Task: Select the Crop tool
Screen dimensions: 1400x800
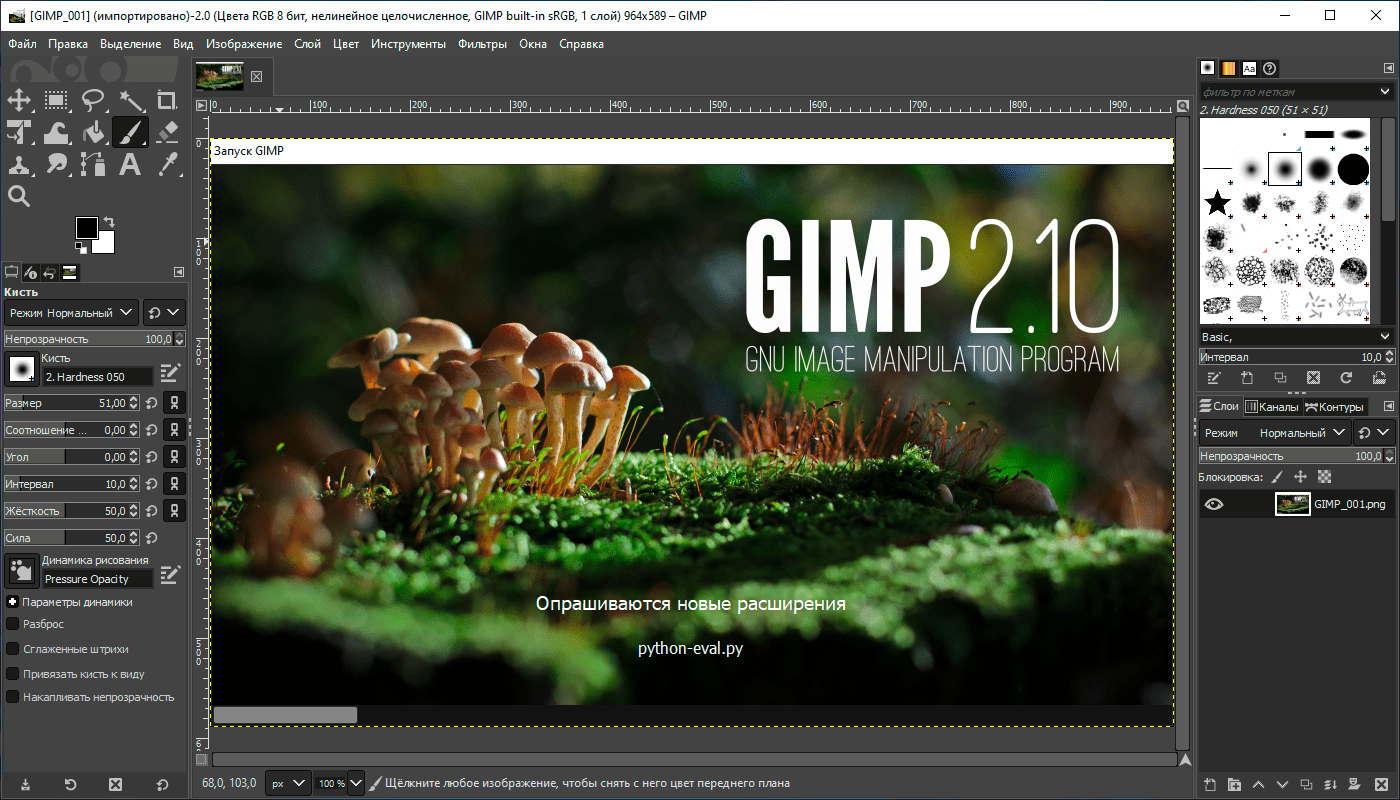Action: (x=167, y=100)
